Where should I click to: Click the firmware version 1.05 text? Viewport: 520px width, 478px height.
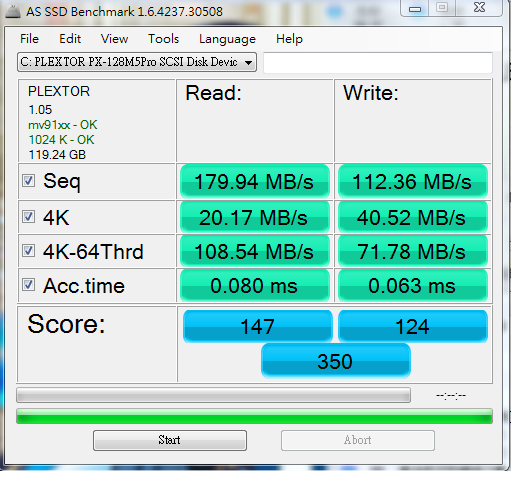click(x=40, y=110)
